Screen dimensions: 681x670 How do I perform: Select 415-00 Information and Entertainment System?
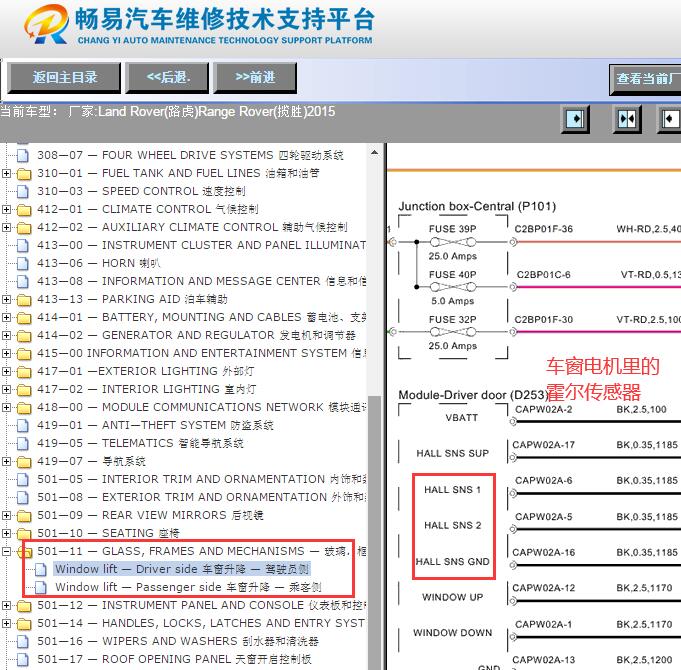coord(202,353)
